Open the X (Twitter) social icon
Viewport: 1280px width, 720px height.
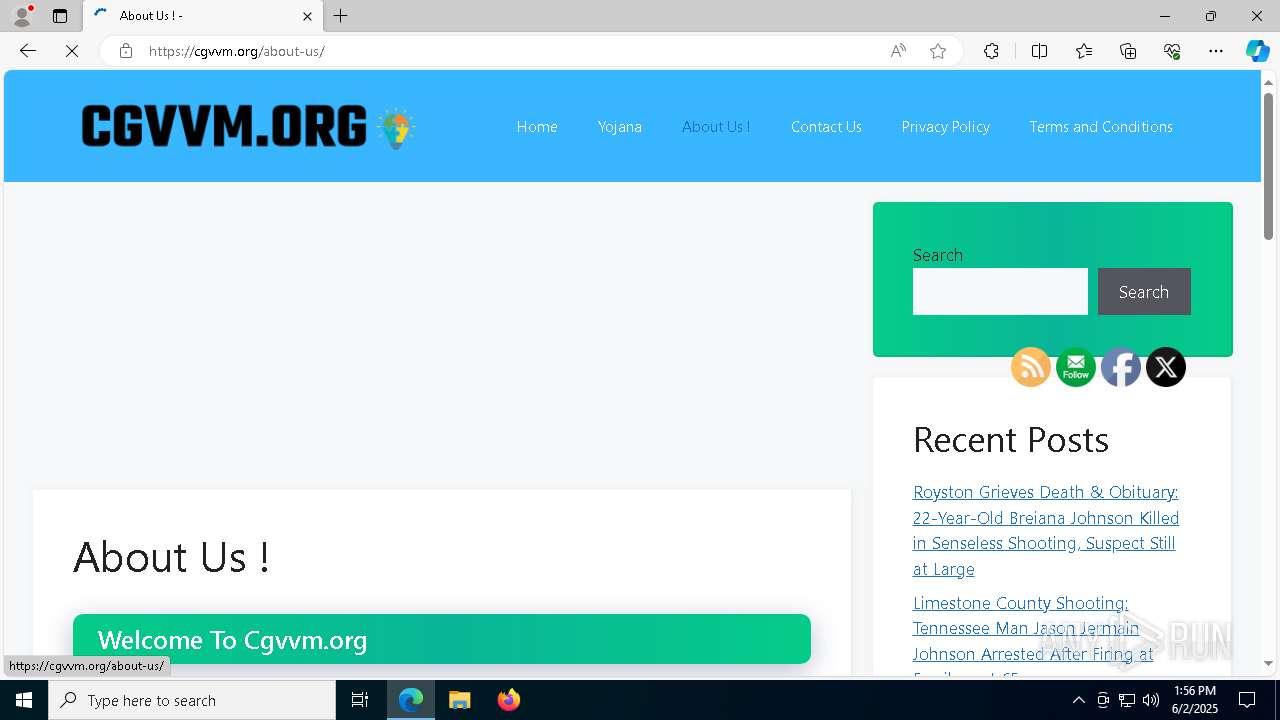1166,367
